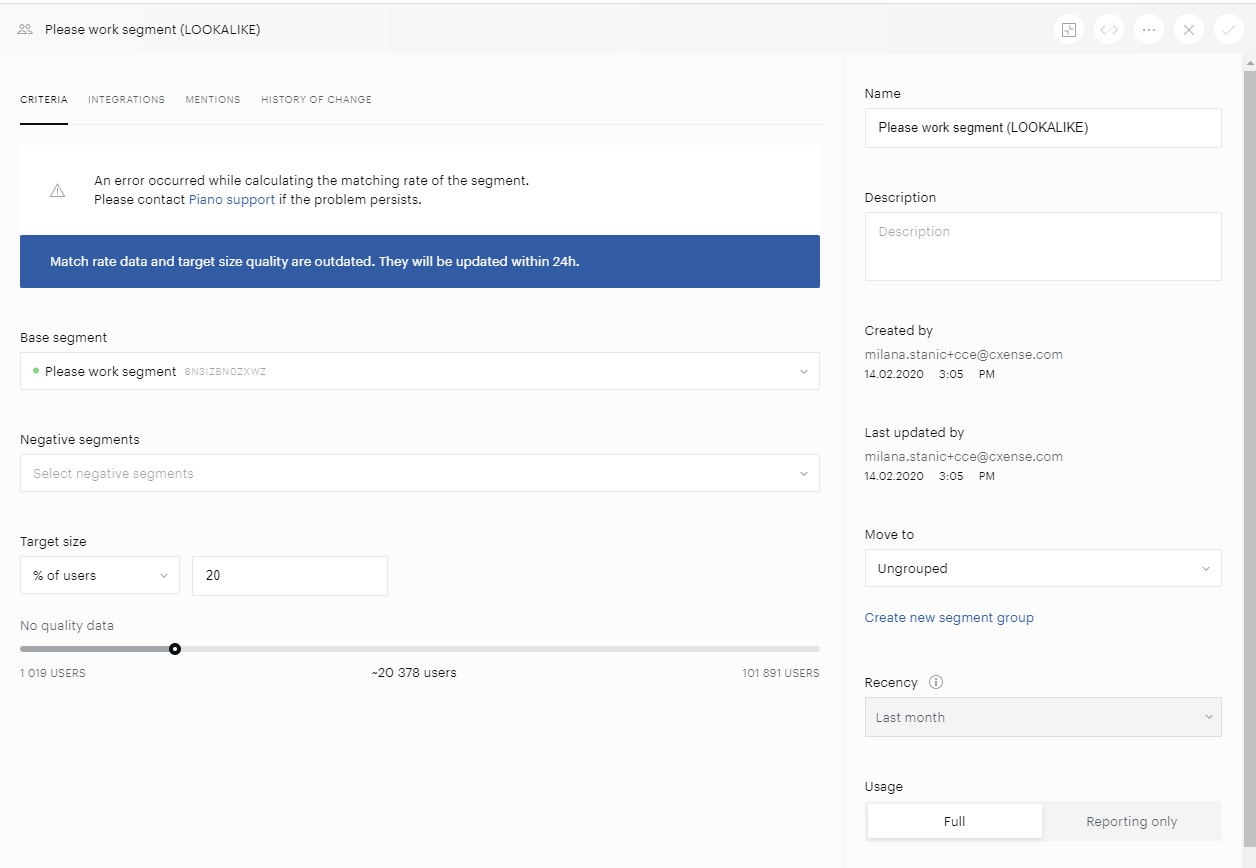Select the Full usage option
Screen dimensions: 1256x868
click(954, 821)
